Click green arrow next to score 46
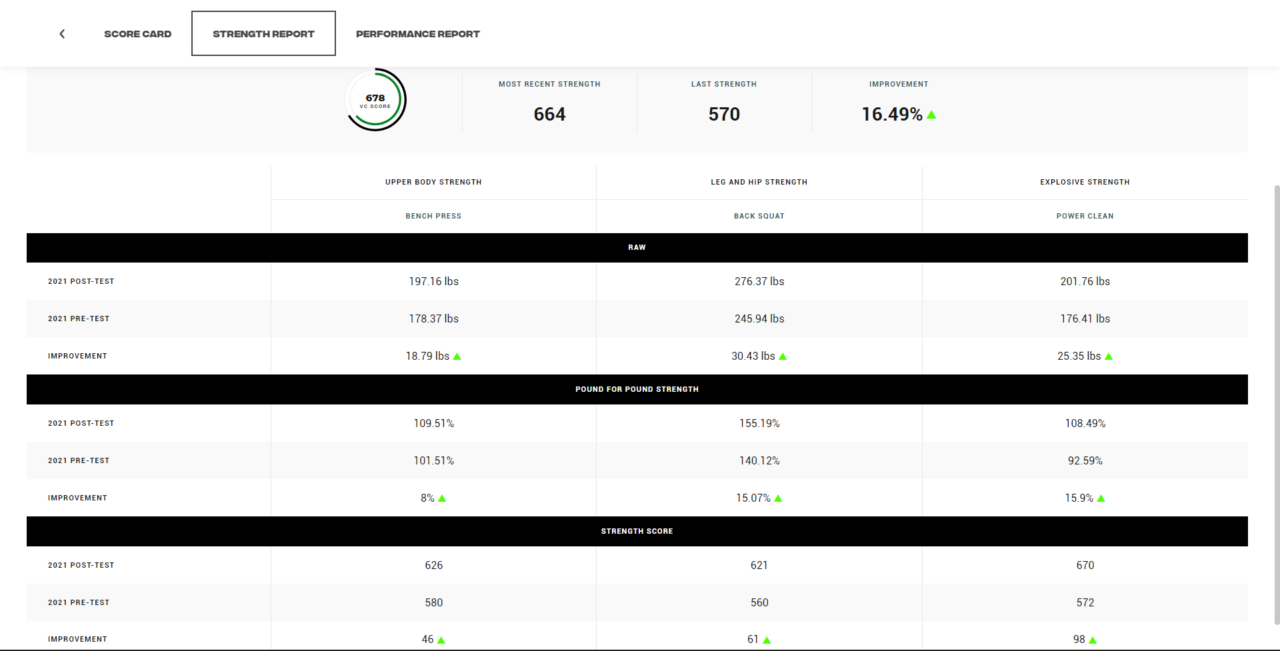Viewport: 1280px width, 651px height. 441,640
